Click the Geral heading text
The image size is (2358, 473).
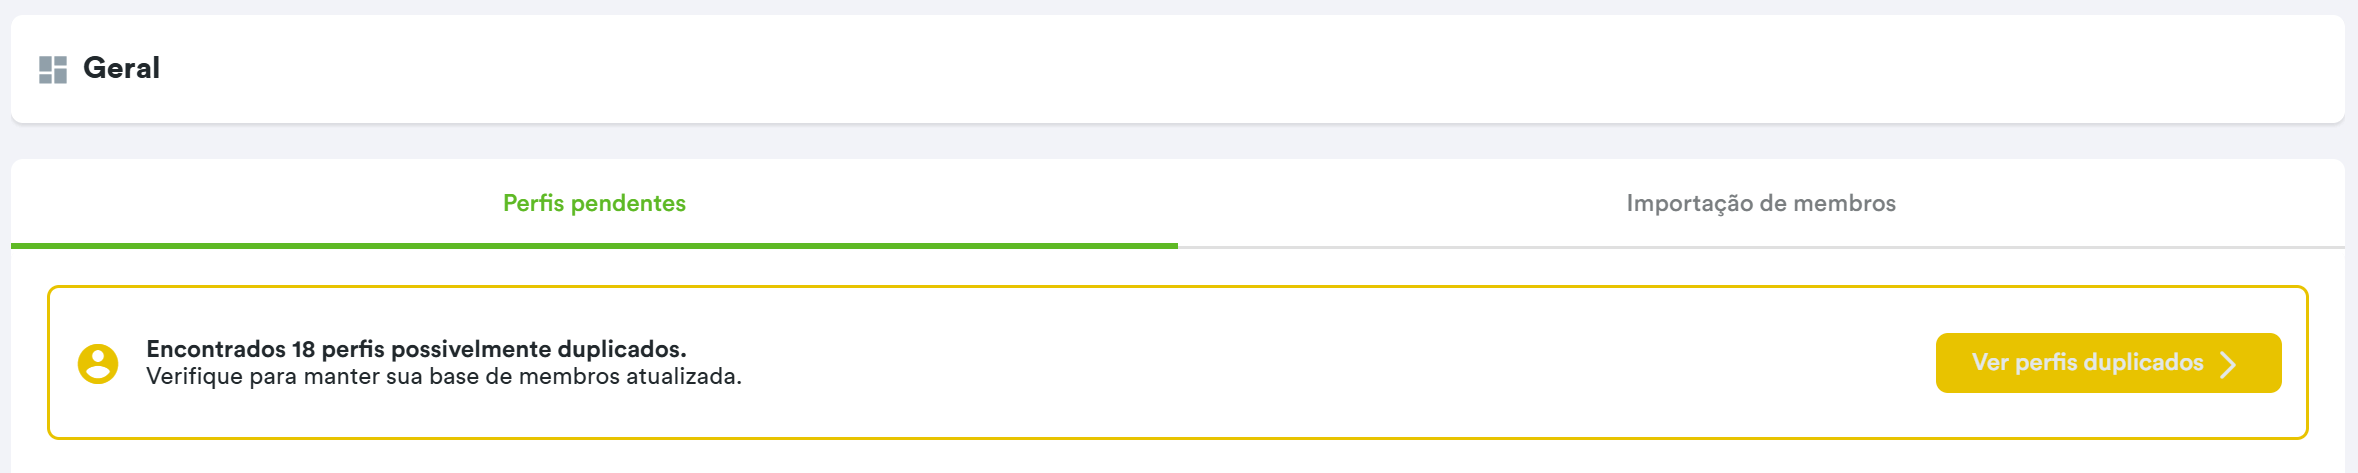coord(121,68)
